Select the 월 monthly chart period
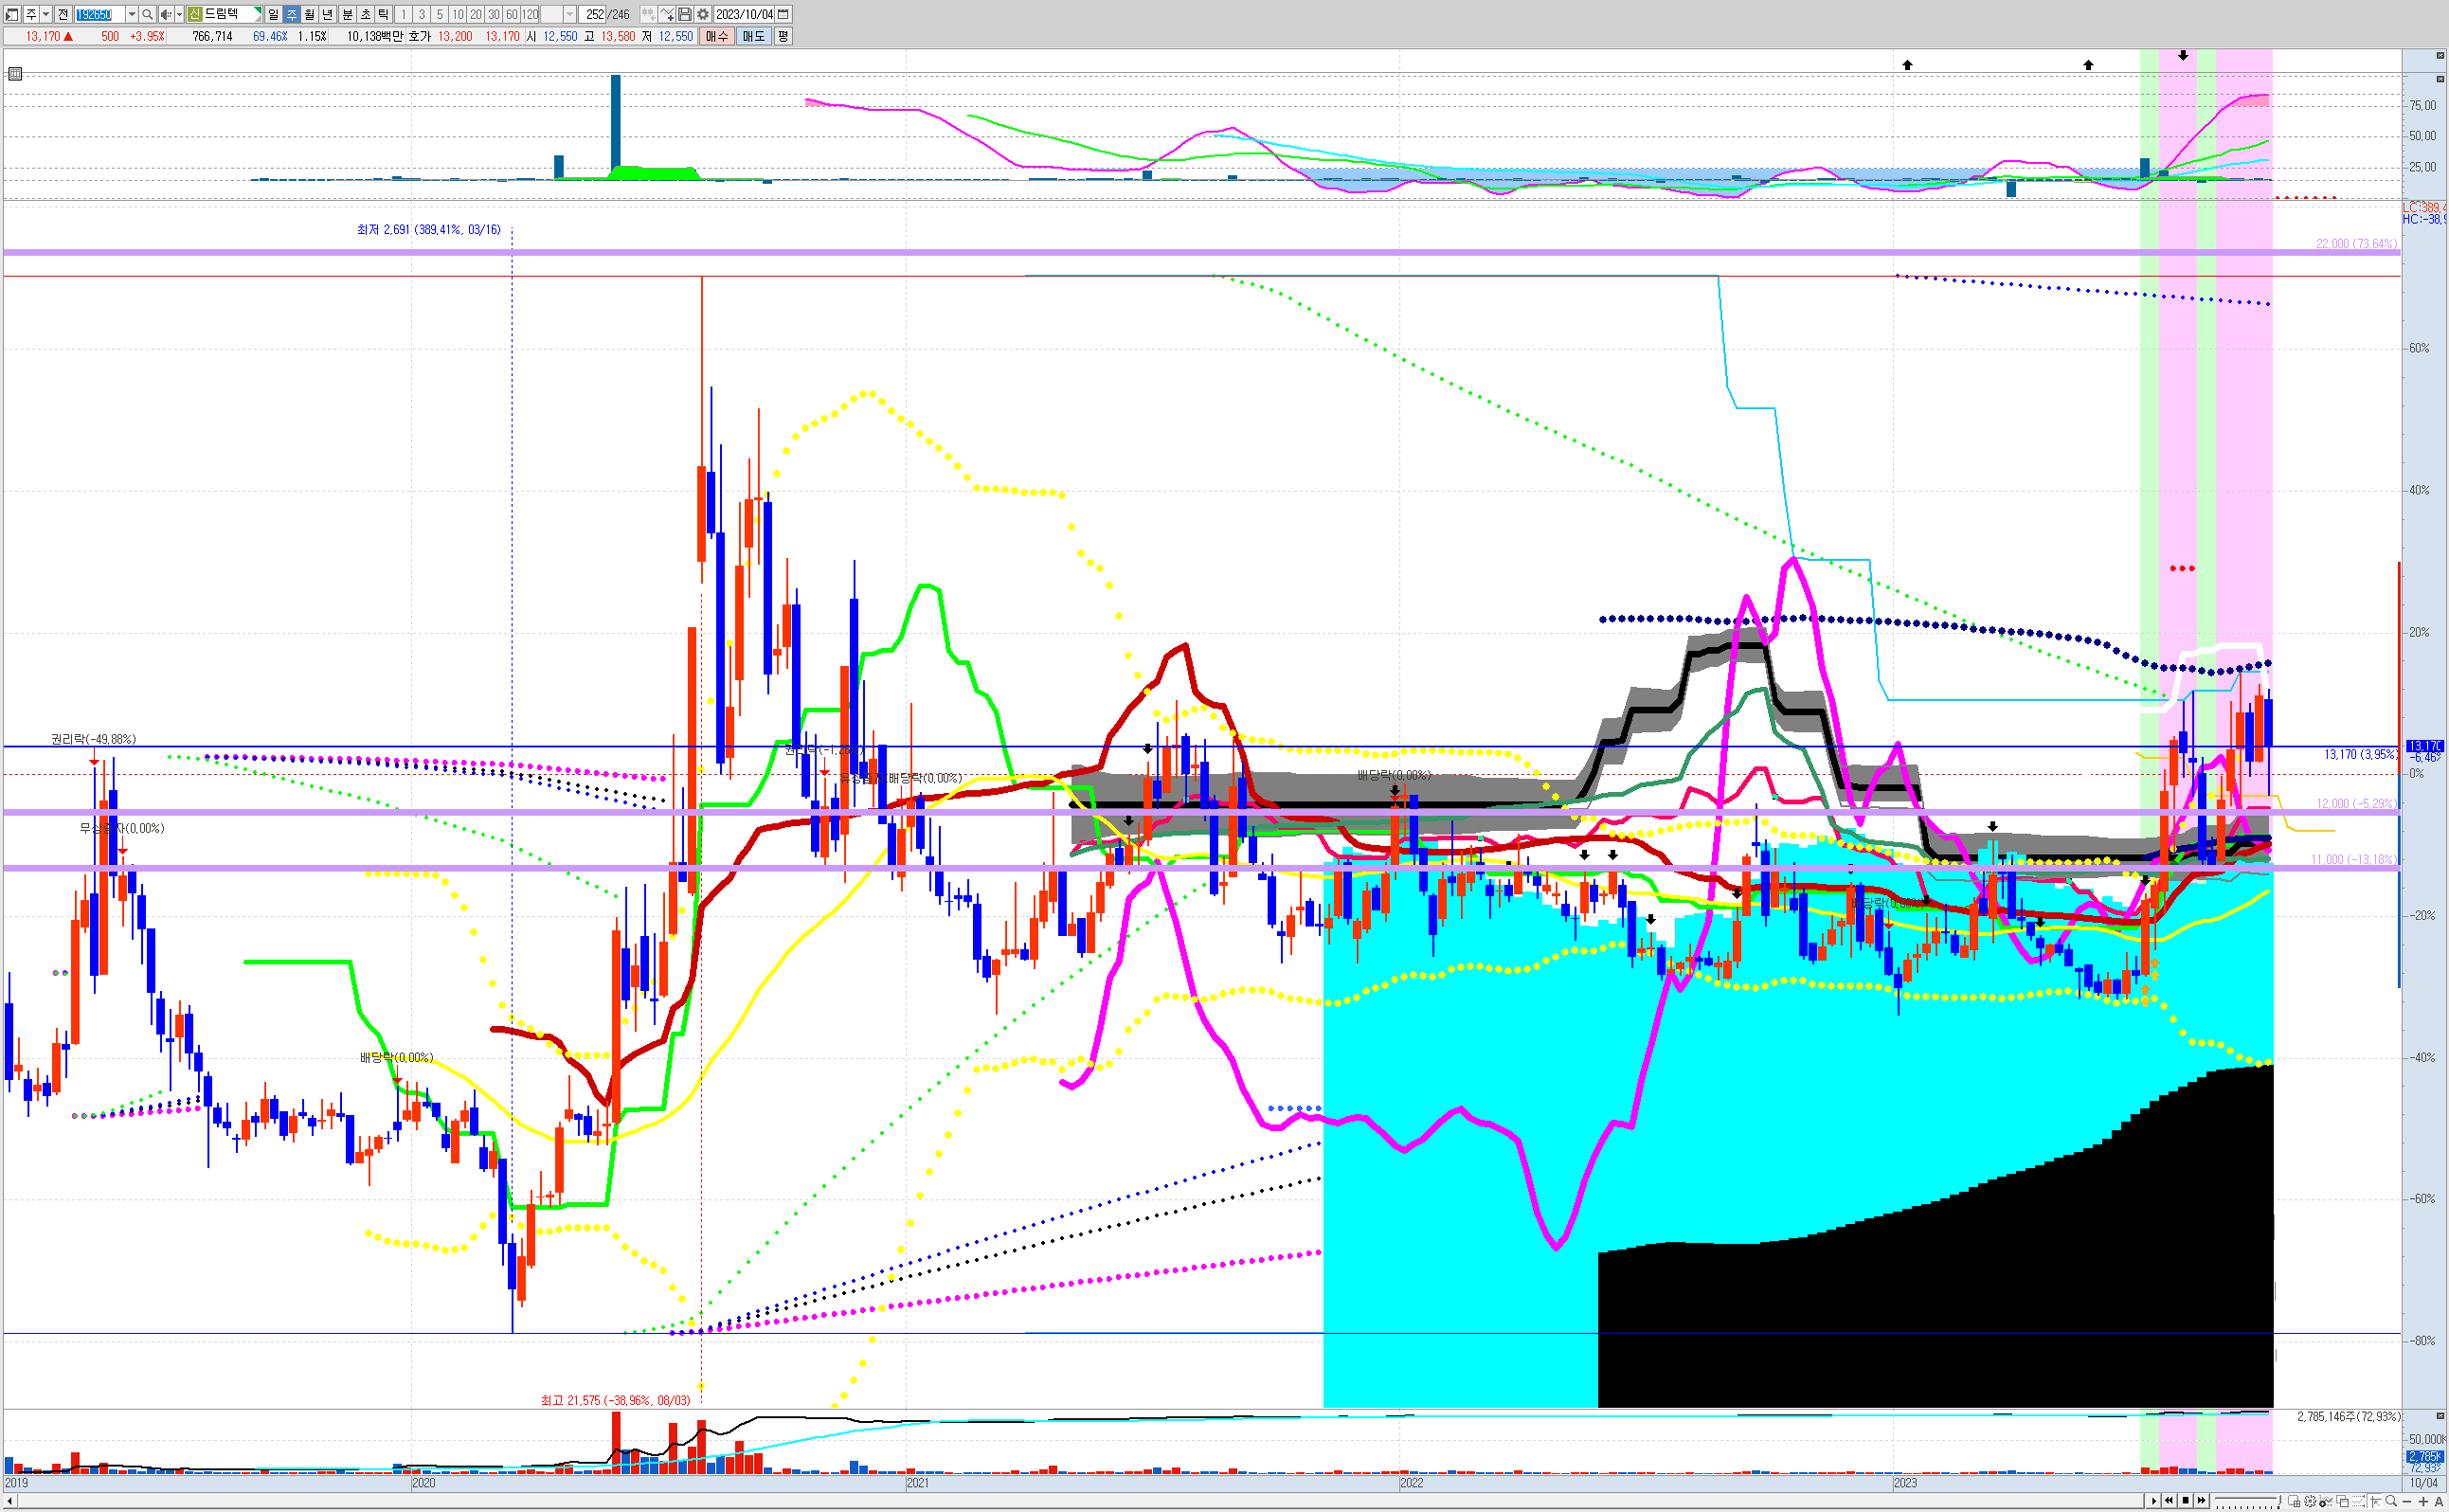 click(x=309, y=14)
